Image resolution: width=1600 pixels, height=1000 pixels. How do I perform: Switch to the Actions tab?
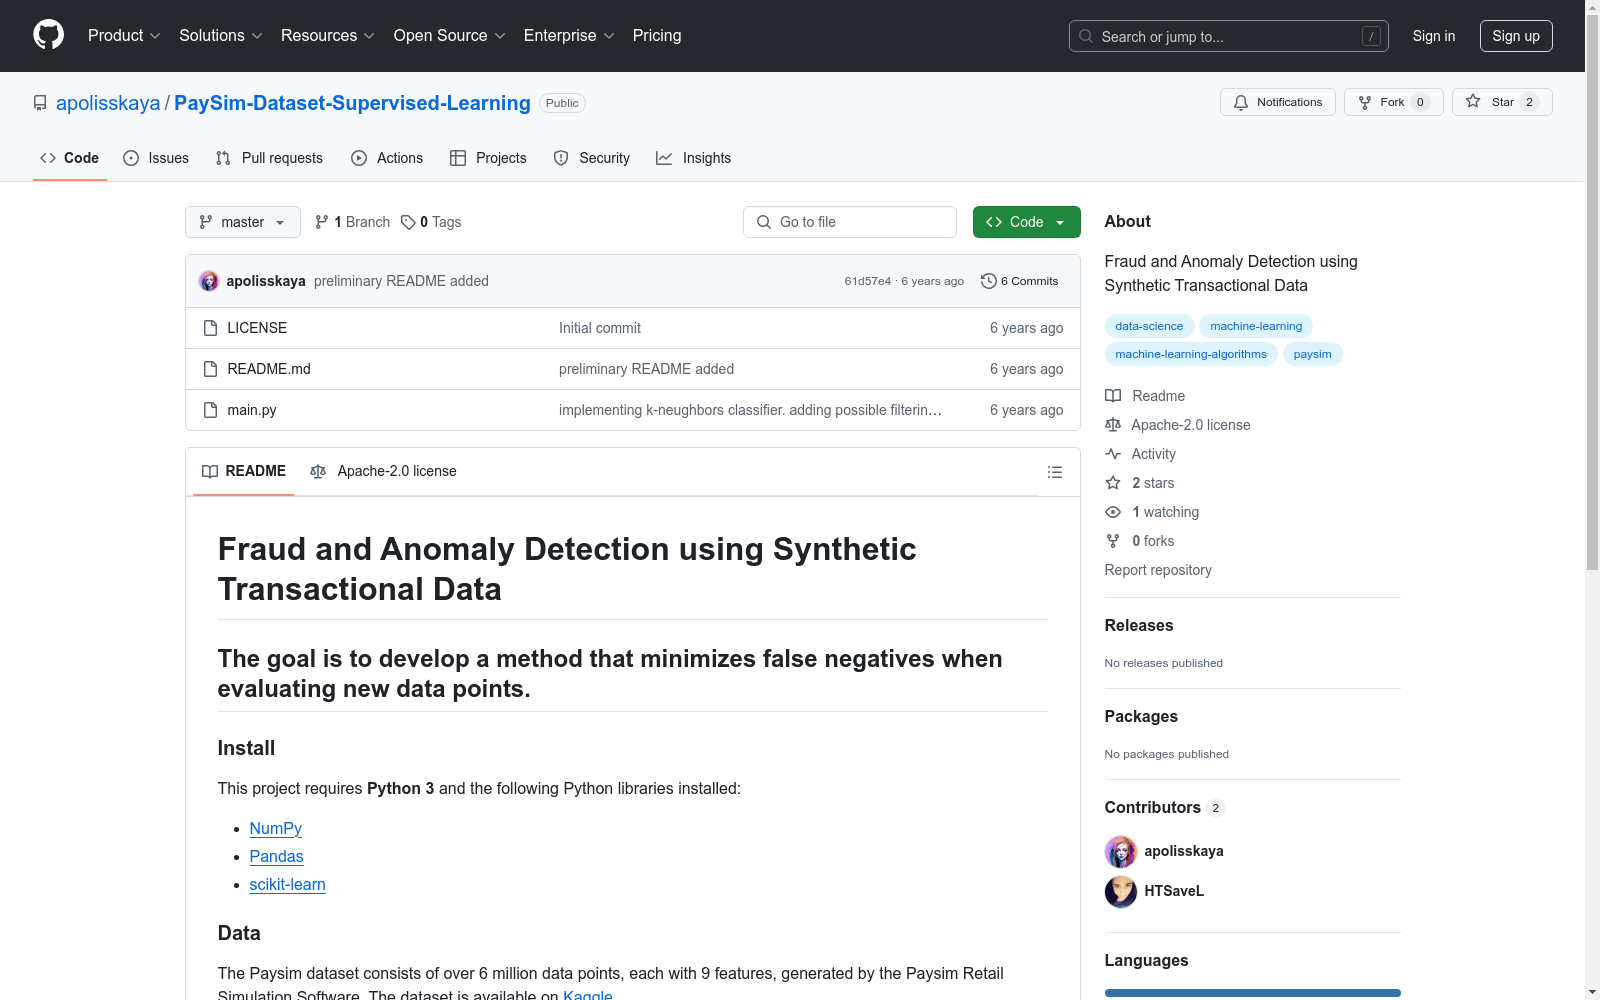point(387,158)
